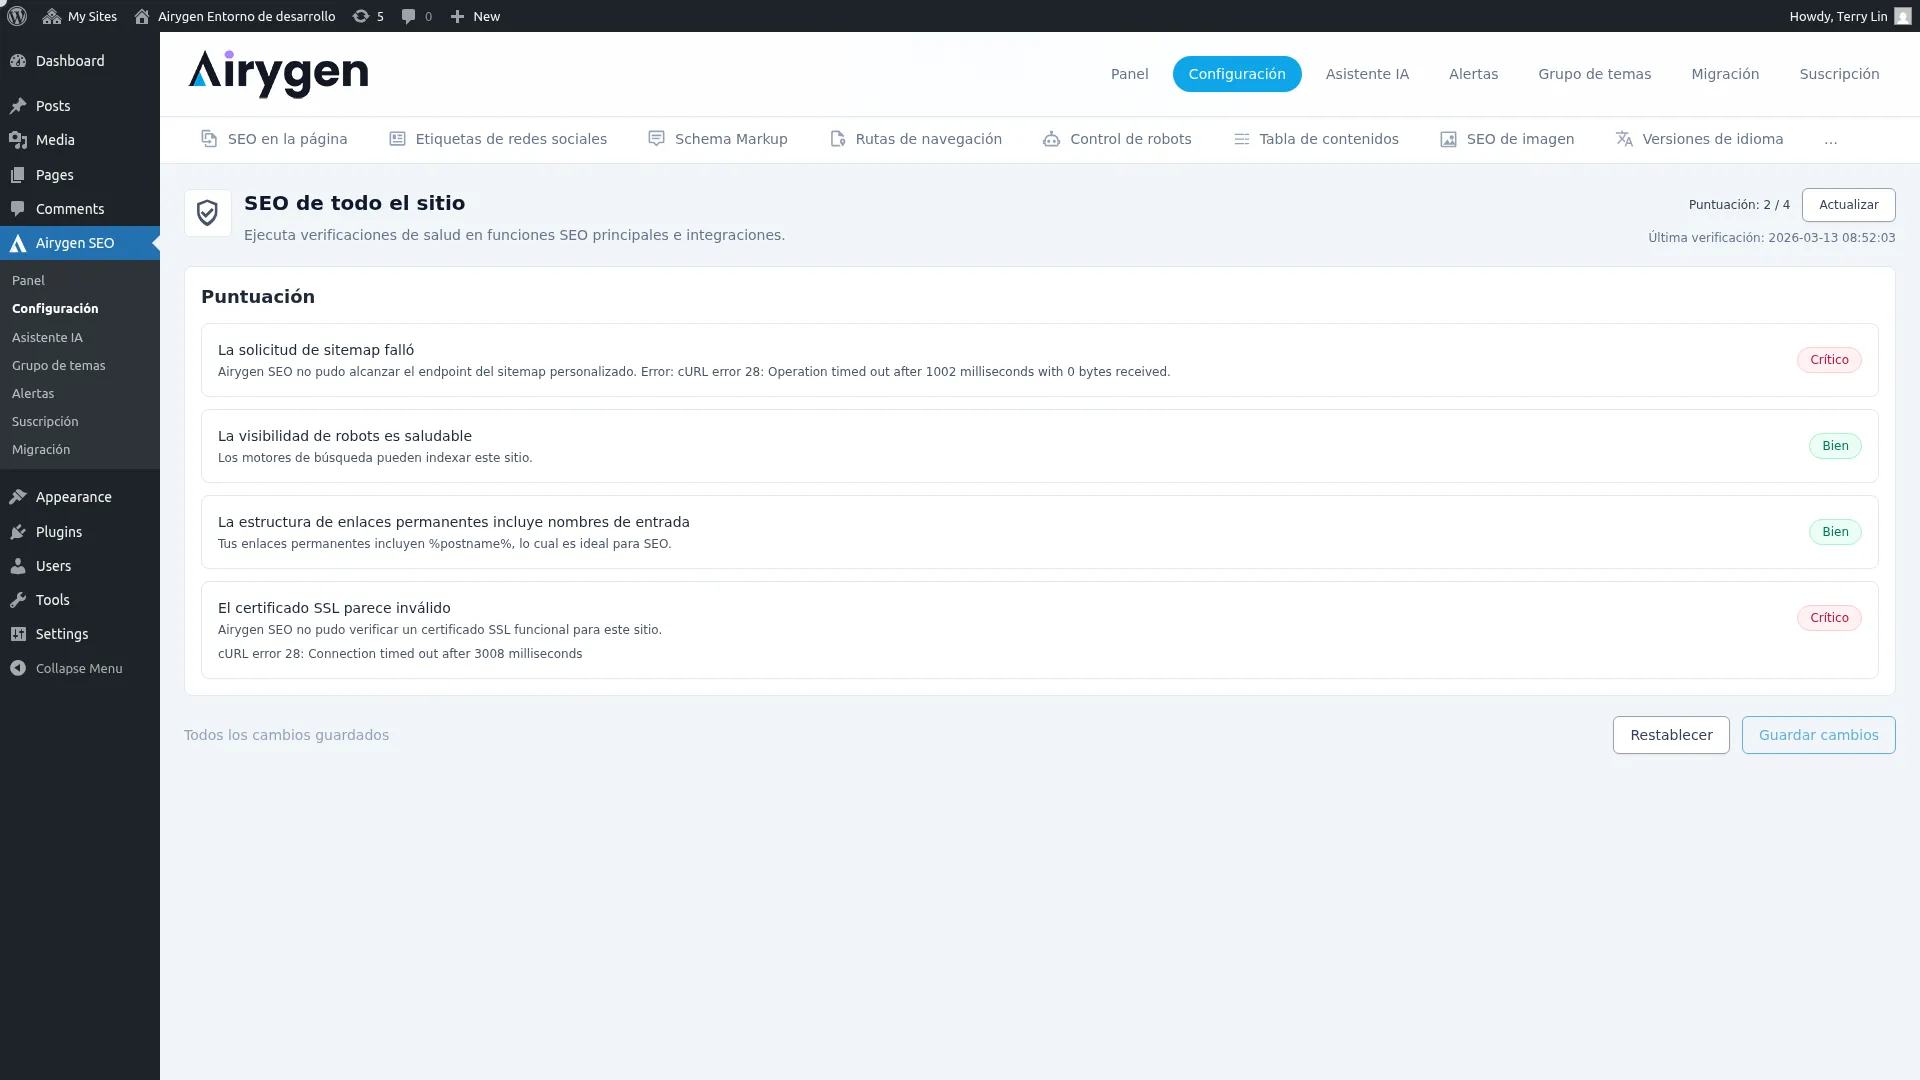Click Bien badge on permalinks structure row

click(x=1835, y=532)
